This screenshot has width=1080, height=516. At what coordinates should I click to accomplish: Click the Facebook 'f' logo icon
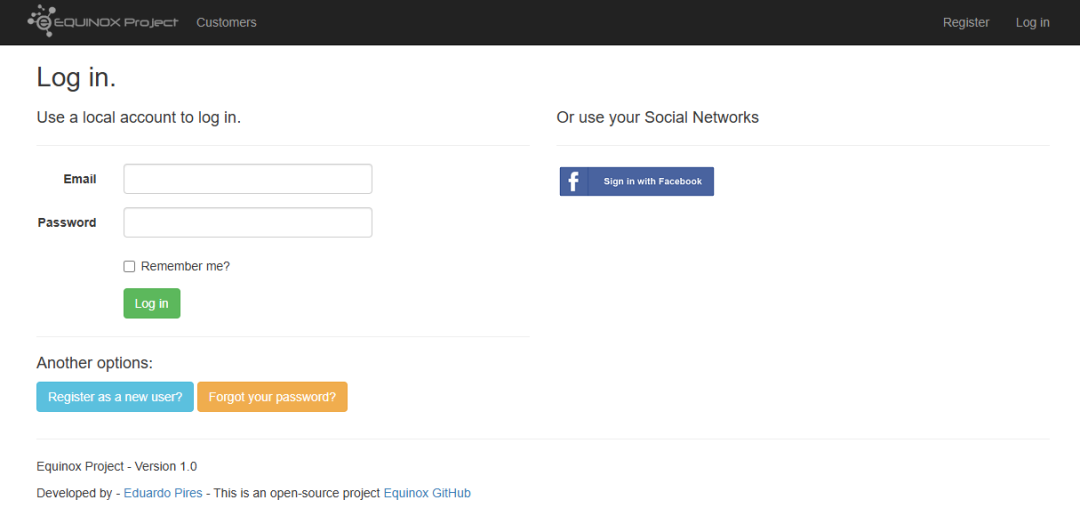click(x=574, y=181)
